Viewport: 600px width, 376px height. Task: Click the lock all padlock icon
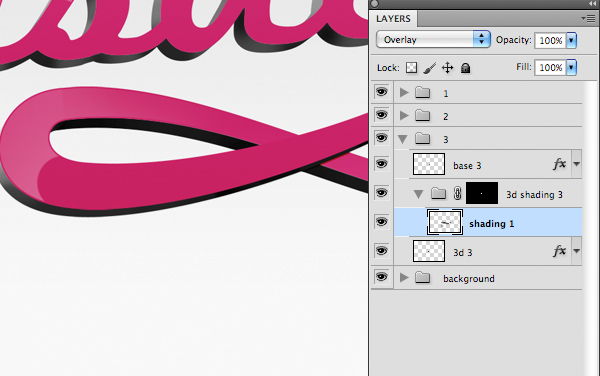465,68
